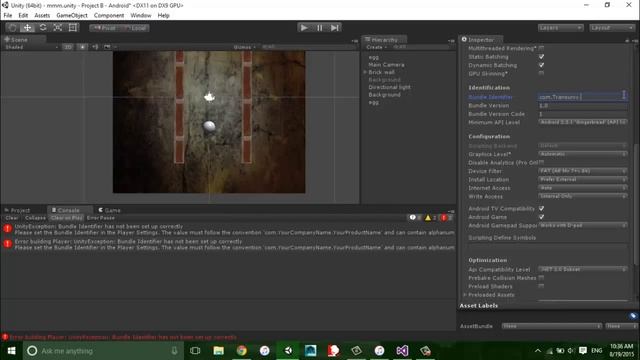Viewport: 640px width, 360px height.
Task: Open Api Compatibility Level dropdown
Action: click(582, 269)
